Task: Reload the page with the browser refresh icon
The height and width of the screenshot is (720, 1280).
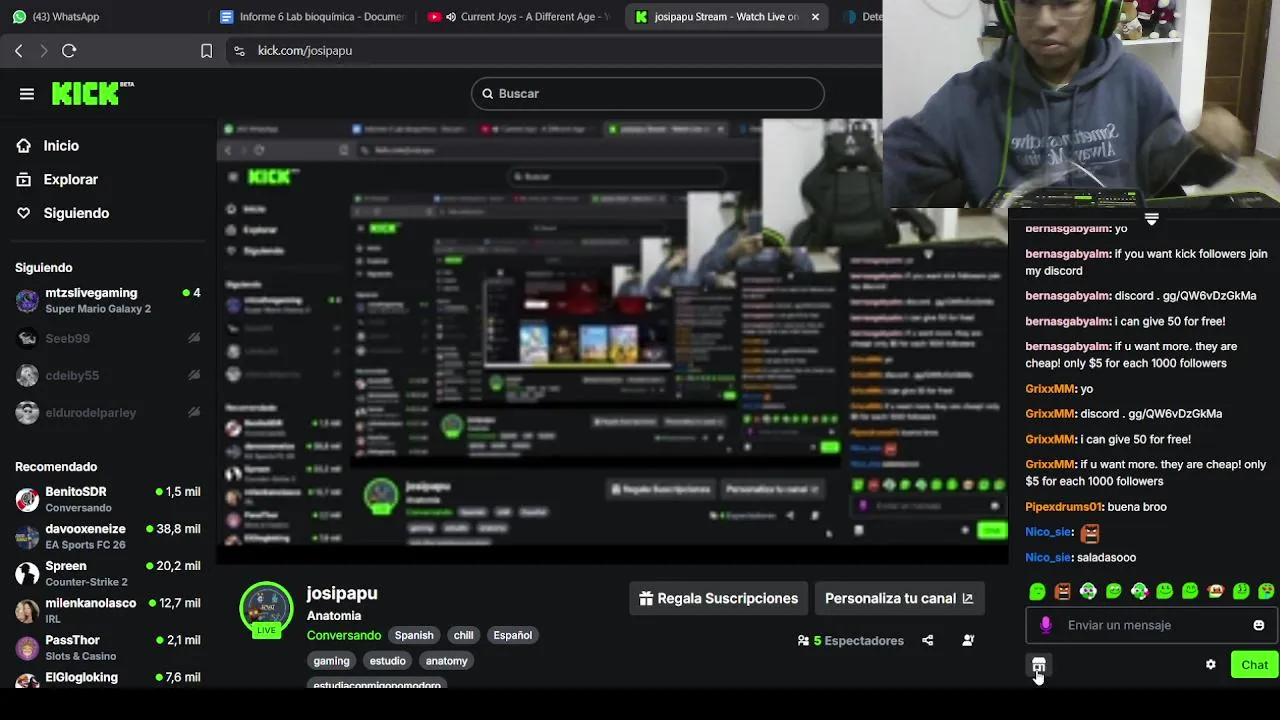Action: (69, 50)
